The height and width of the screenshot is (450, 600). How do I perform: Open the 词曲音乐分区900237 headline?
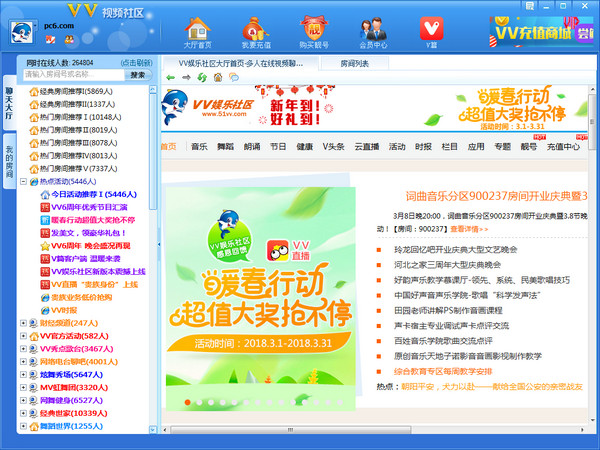point(497,196)
